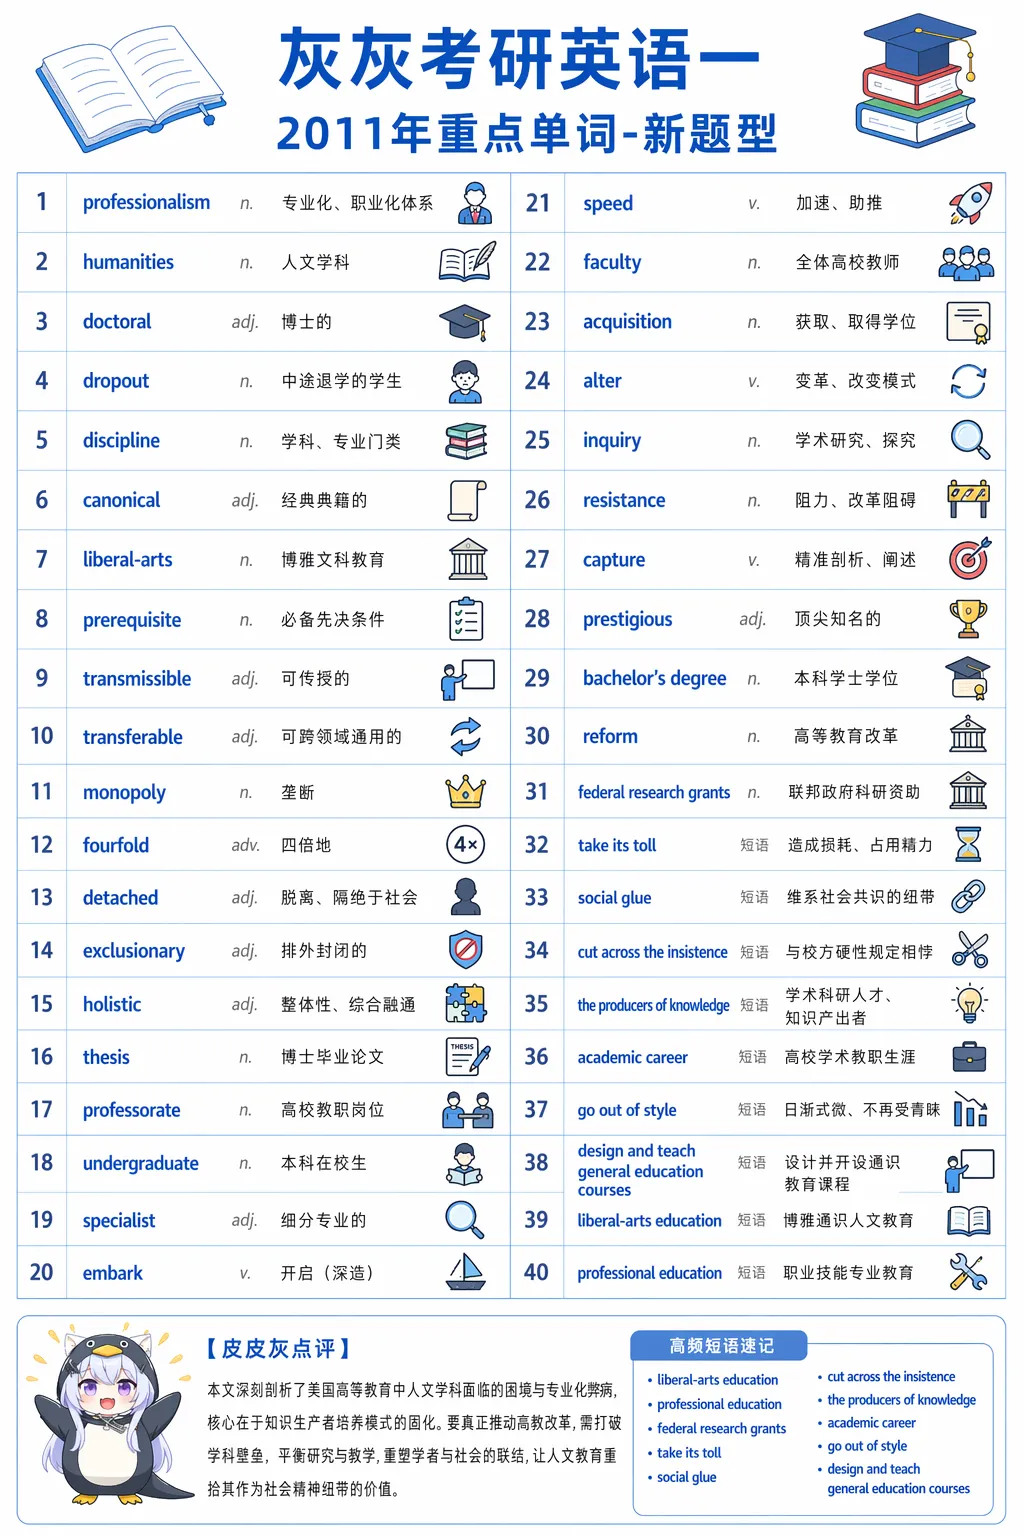The image size is (1024, 1536).
Task: Click the briefcase icon beside academic career
Action: [x=969, y=1056]
